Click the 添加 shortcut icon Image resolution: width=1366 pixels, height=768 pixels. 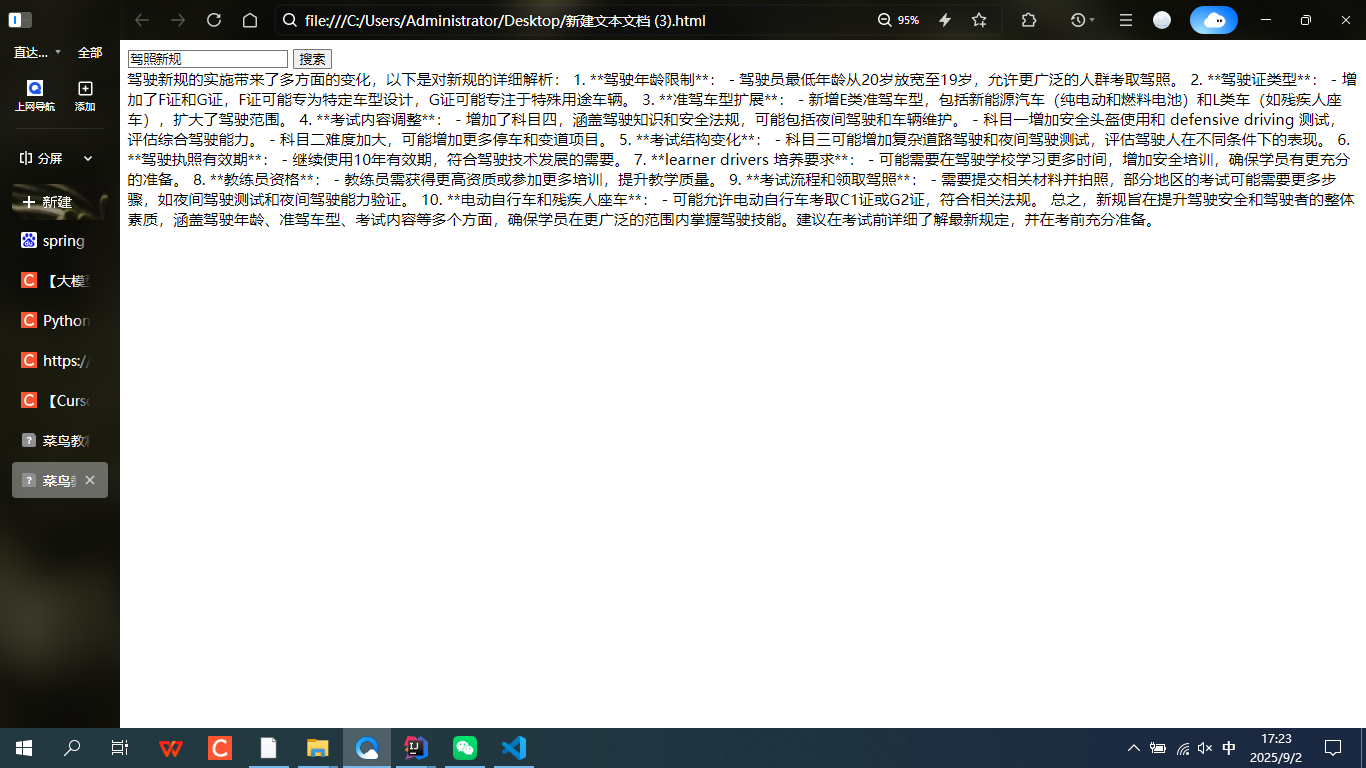85,96
